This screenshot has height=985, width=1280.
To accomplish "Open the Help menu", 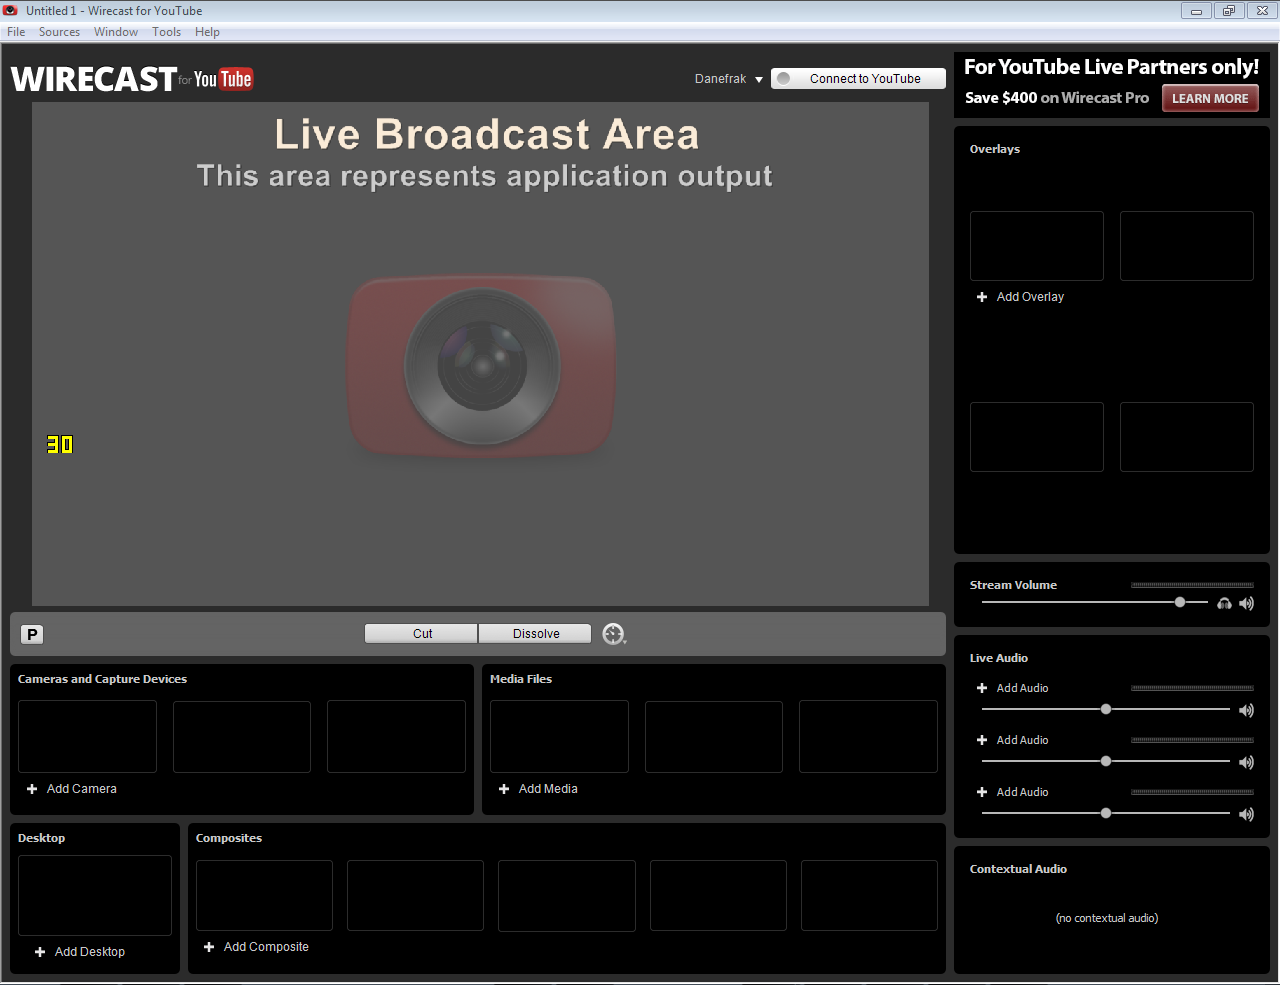I will click(207, 32).
